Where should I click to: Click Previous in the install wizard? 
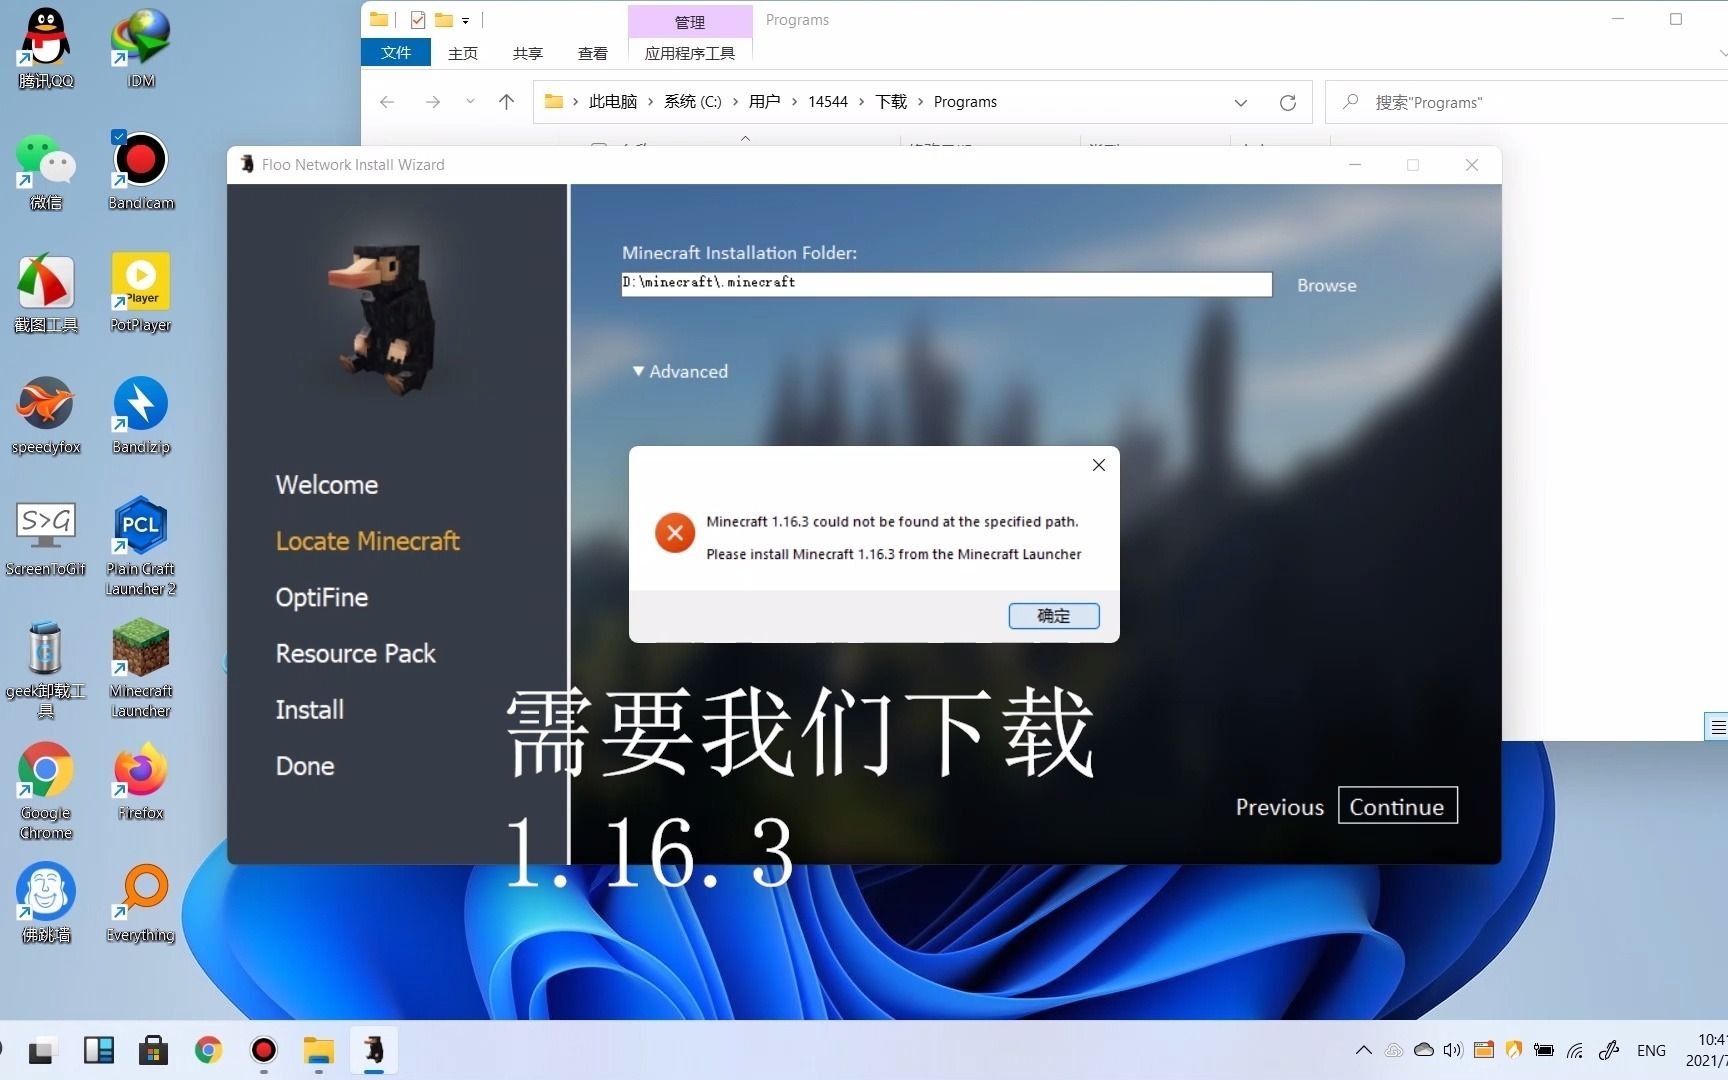tap(1279, 807)
